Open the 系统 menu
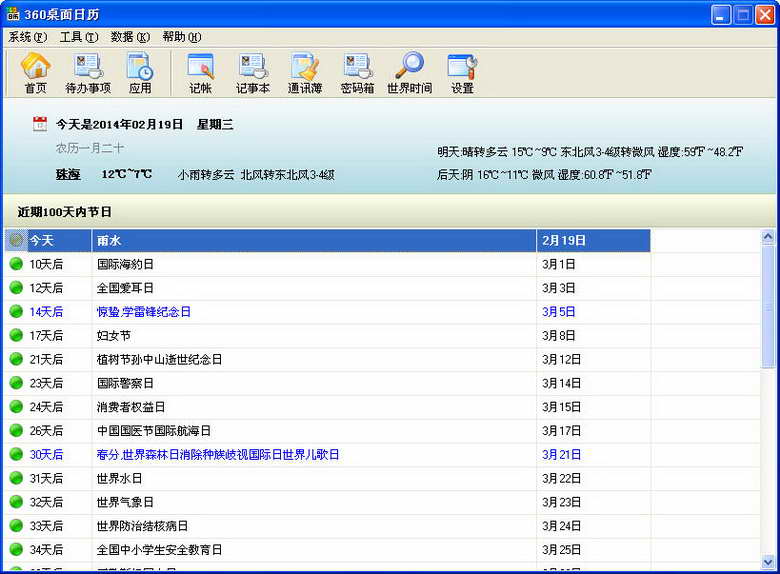Viewport: 780px width, 574px height. click(27, 37)
